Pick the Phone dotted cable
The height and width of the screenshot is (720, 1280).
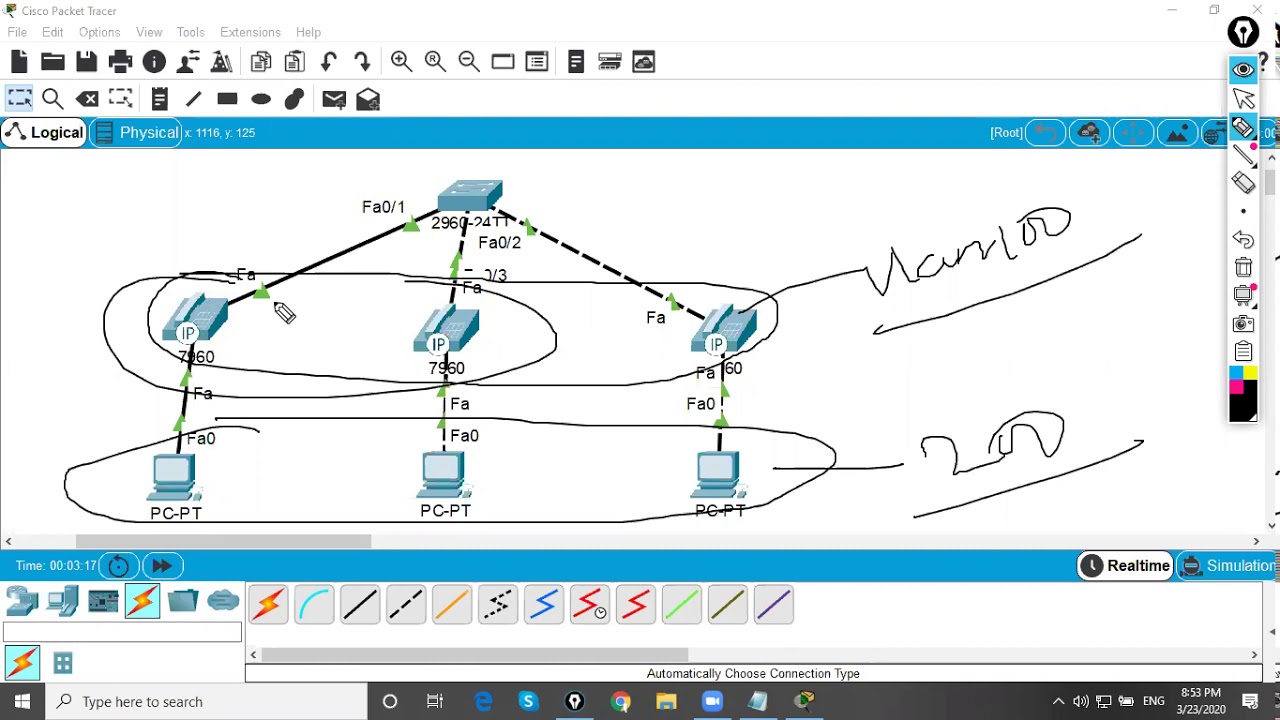pos(498,604)
